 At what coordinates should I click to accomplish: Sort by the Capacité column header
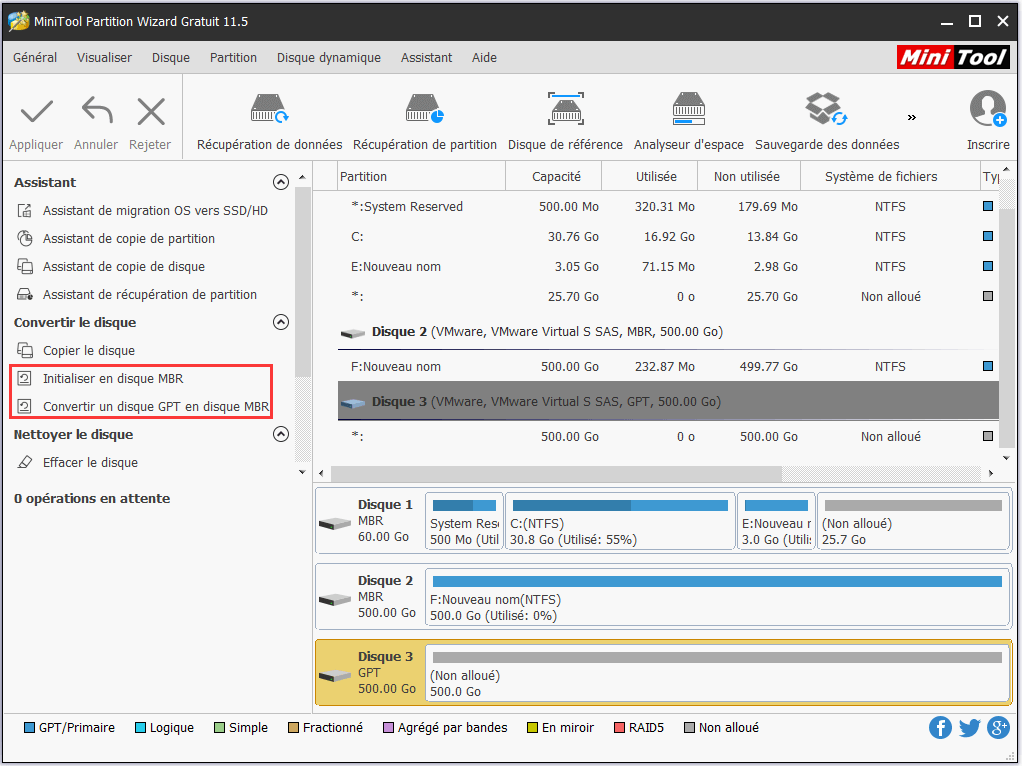[x=554, y=177]
